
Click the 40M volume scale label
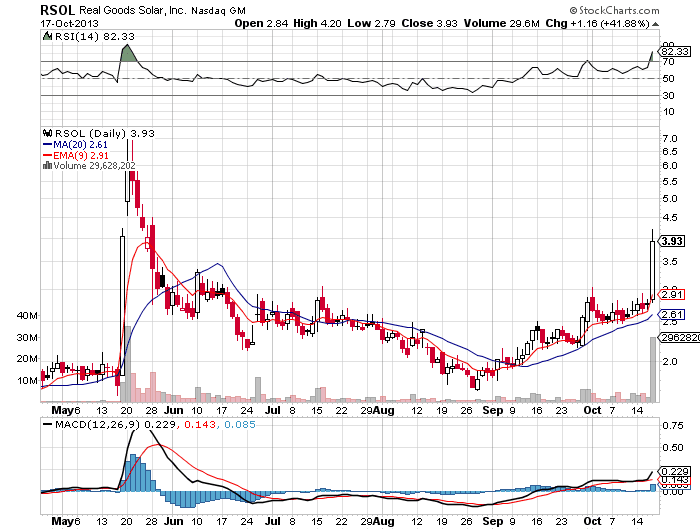click(x=27, y=316)
